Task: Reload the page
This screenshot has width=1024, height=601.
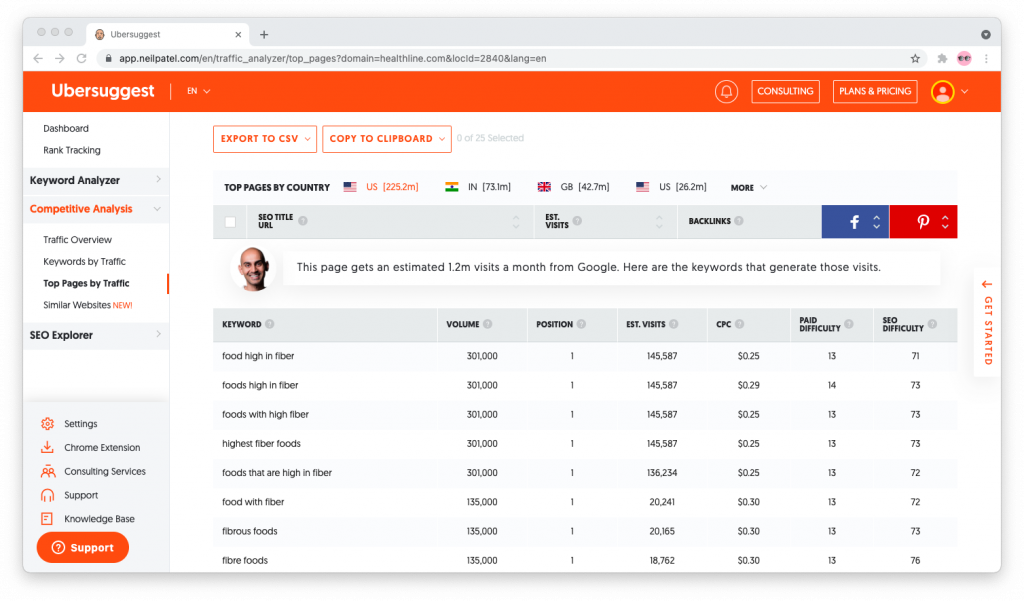Action: pyautogui.click(x=82, y=58)
